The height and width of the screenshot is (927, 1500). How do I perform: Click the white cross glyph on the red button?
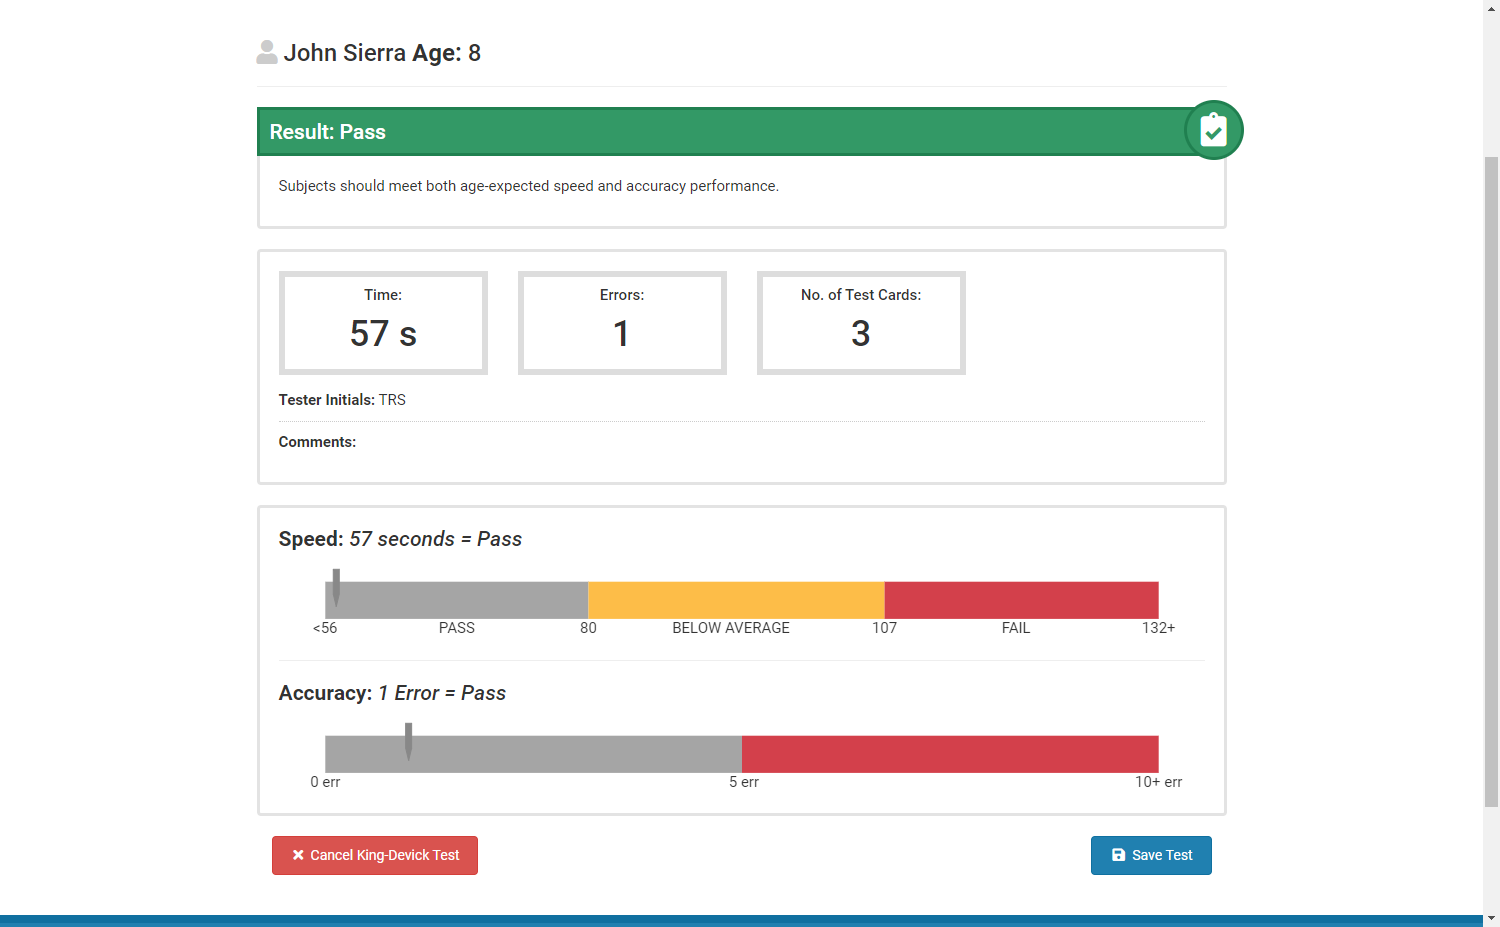(x=297, y=855)
